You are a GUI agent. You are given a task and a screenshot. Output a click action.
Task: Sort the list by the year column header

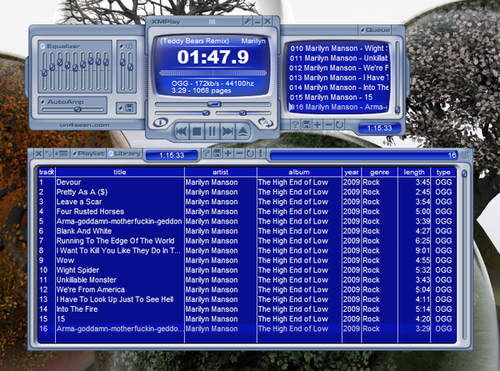(352, 172)
